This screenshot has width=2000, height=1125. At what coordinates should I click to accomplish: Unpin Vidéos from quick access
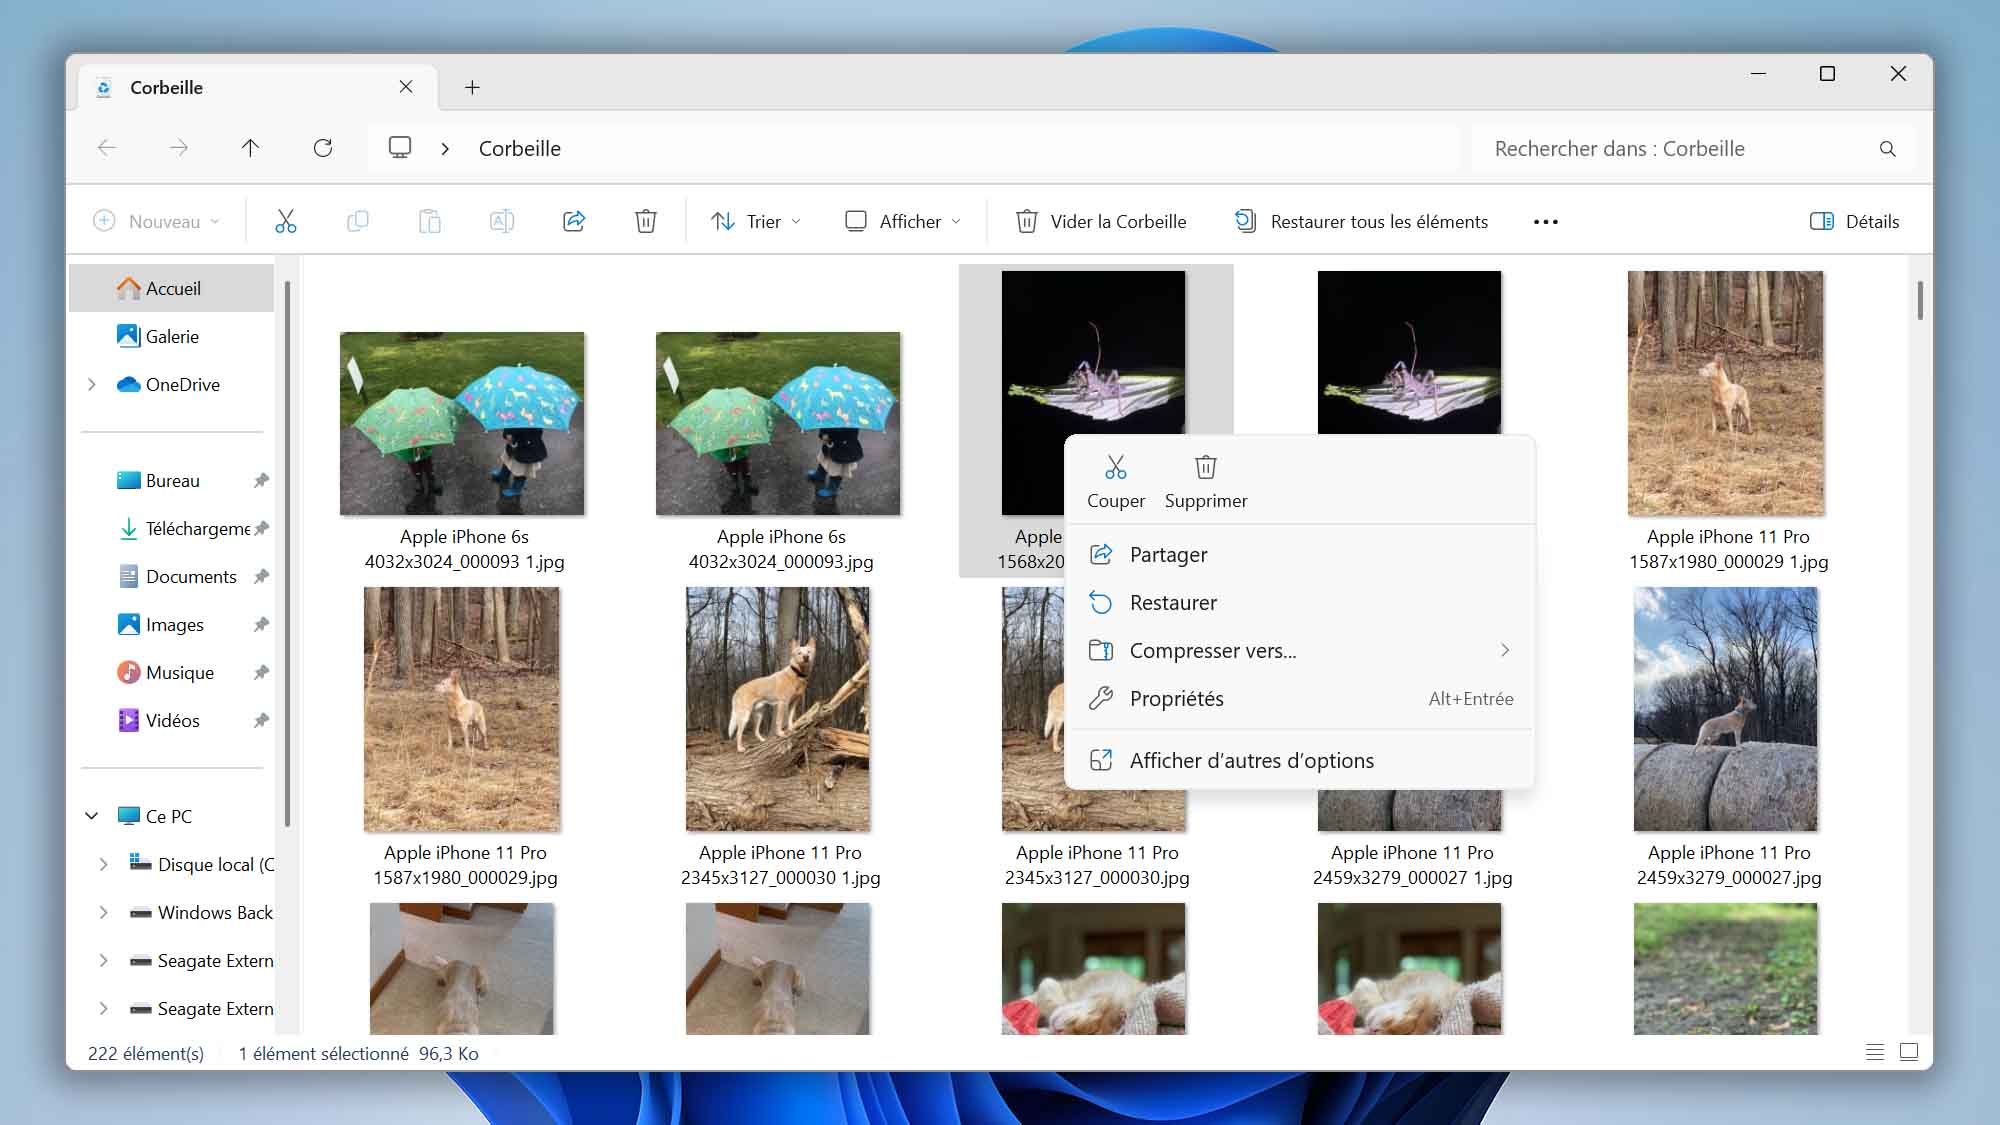tap(261, 721)
